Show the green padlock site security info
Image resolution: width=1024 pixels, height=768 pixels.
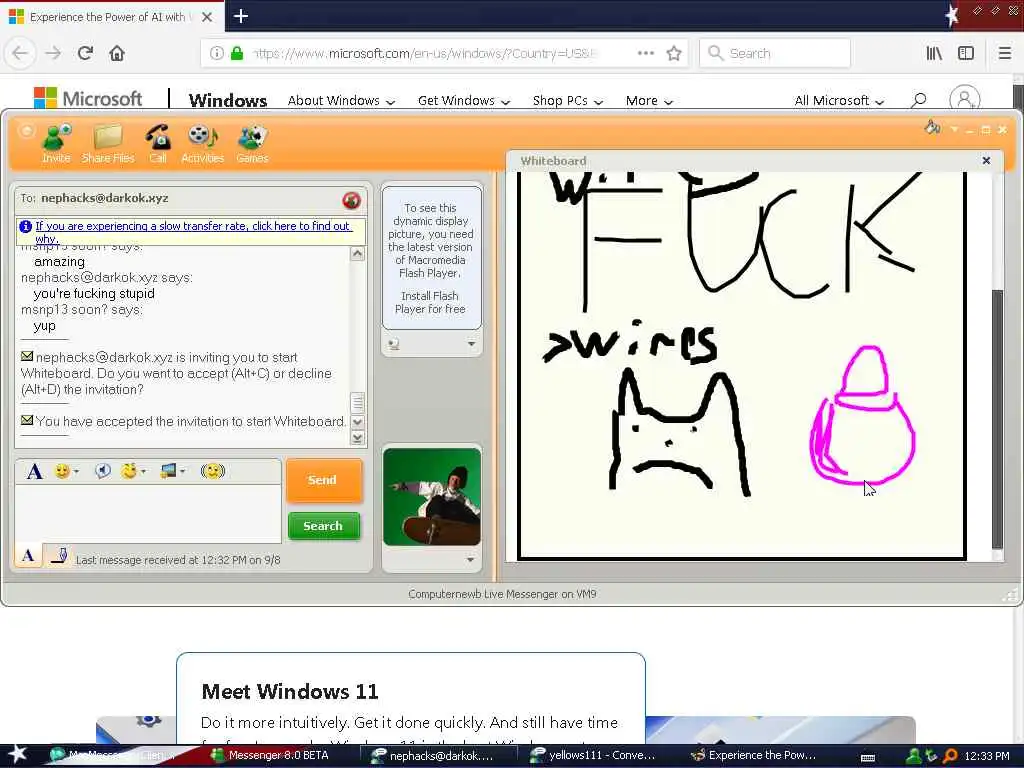point(237,53)
